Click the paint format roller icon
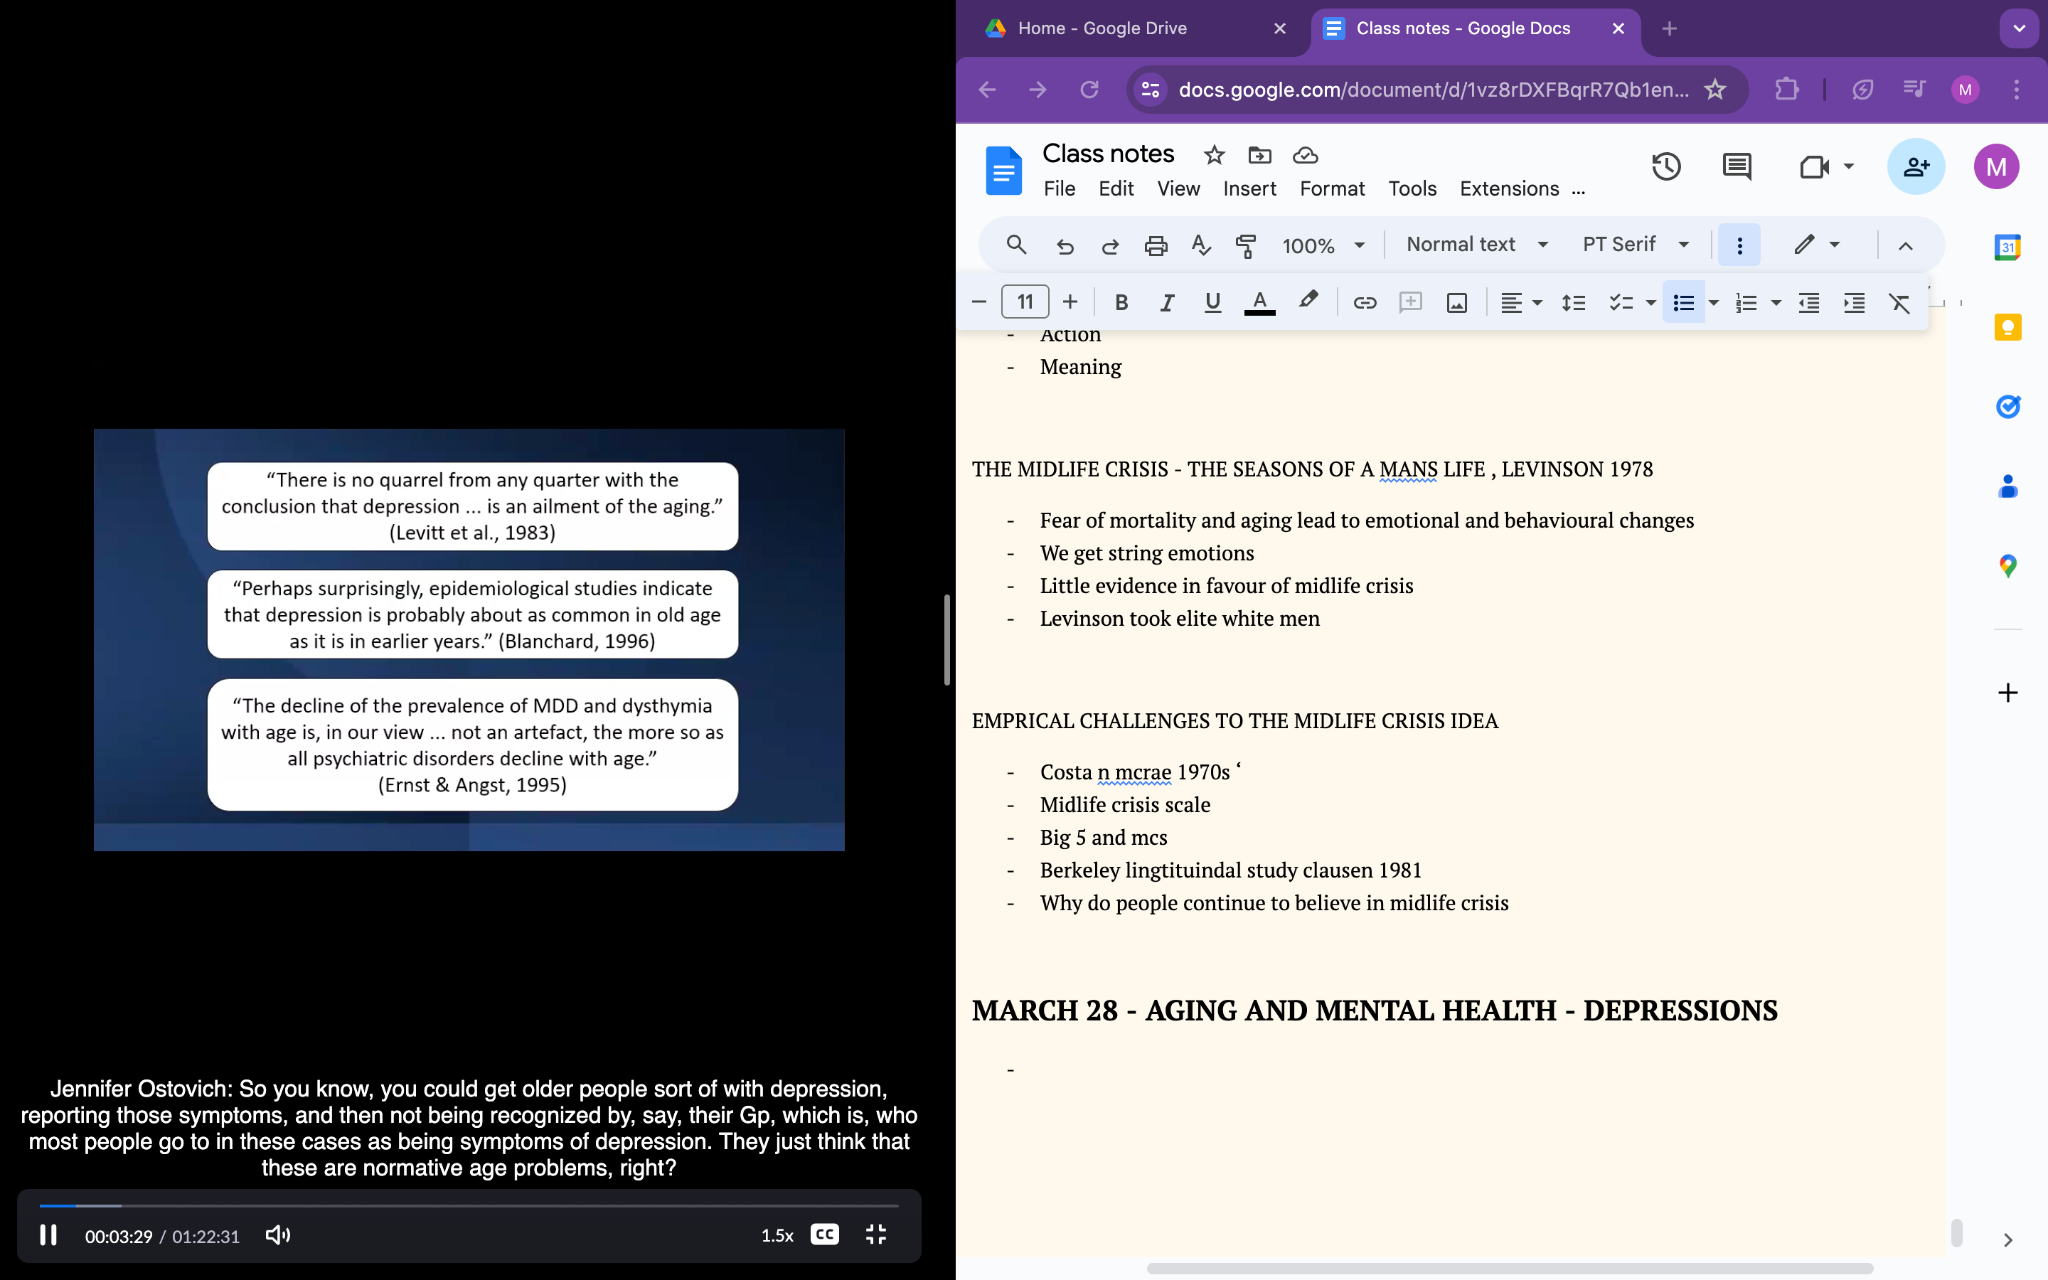Viewport: 2048px width, 1280px height. (1246, 246)
